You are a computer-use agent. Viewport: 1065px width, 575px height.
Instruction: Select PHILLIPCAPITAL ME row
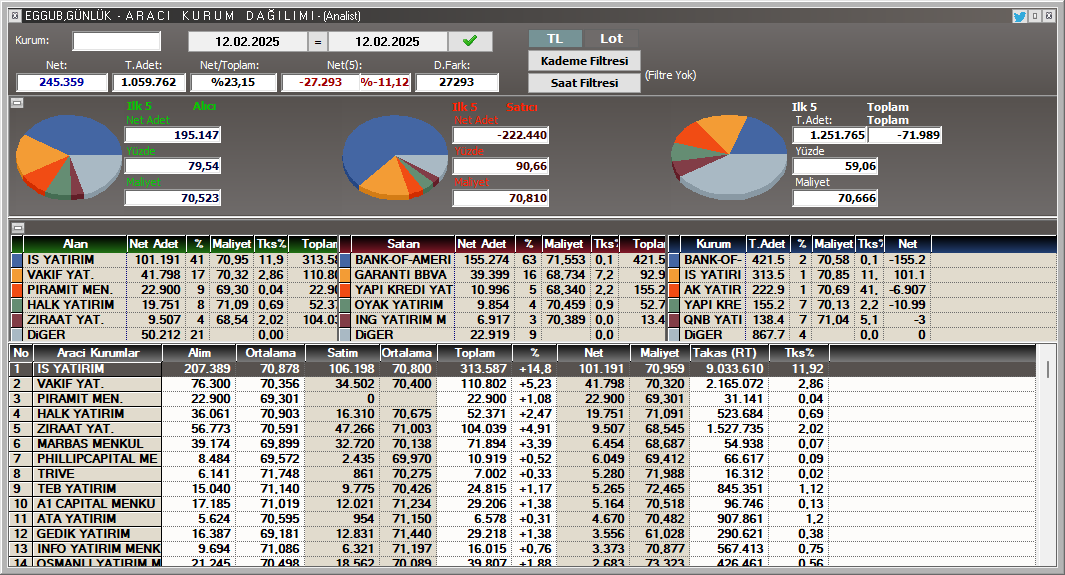click(522, 459)
